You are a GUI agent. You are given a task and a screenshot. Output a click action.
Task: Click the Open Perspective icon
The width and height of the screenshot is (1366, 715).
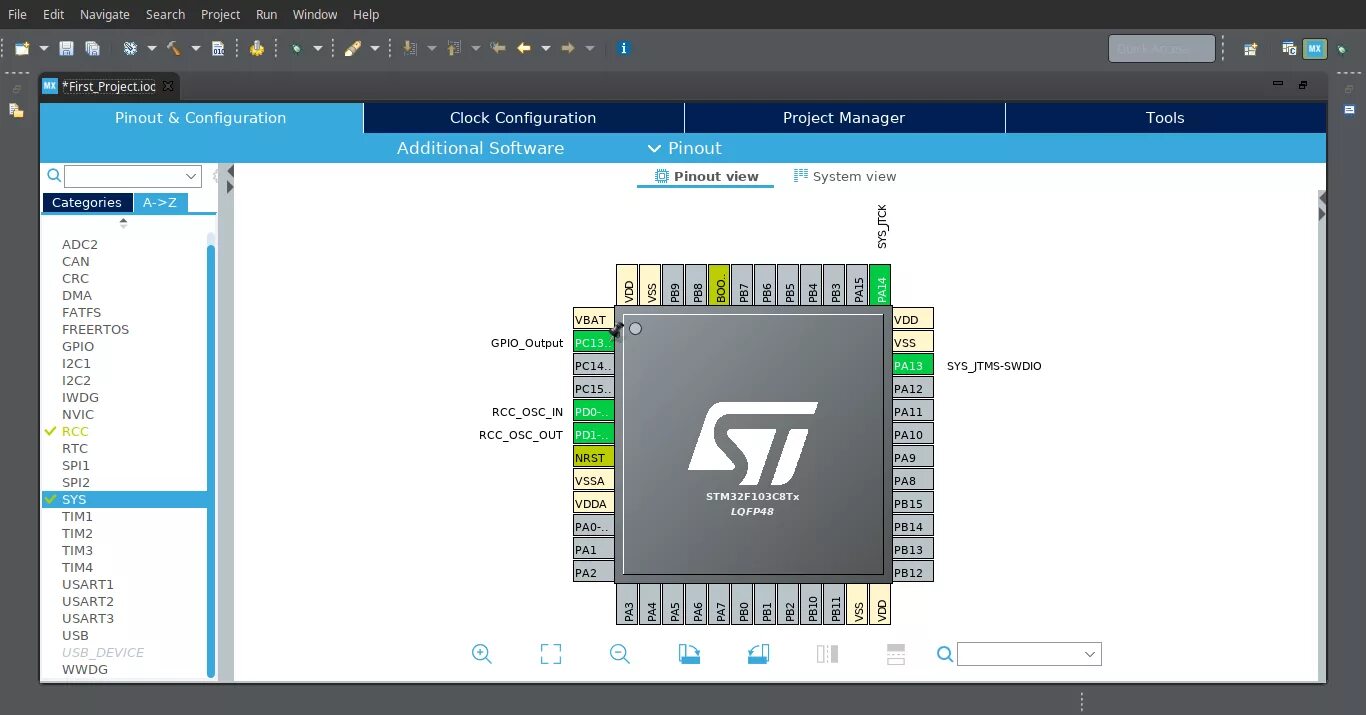[x=1250, y=48]
